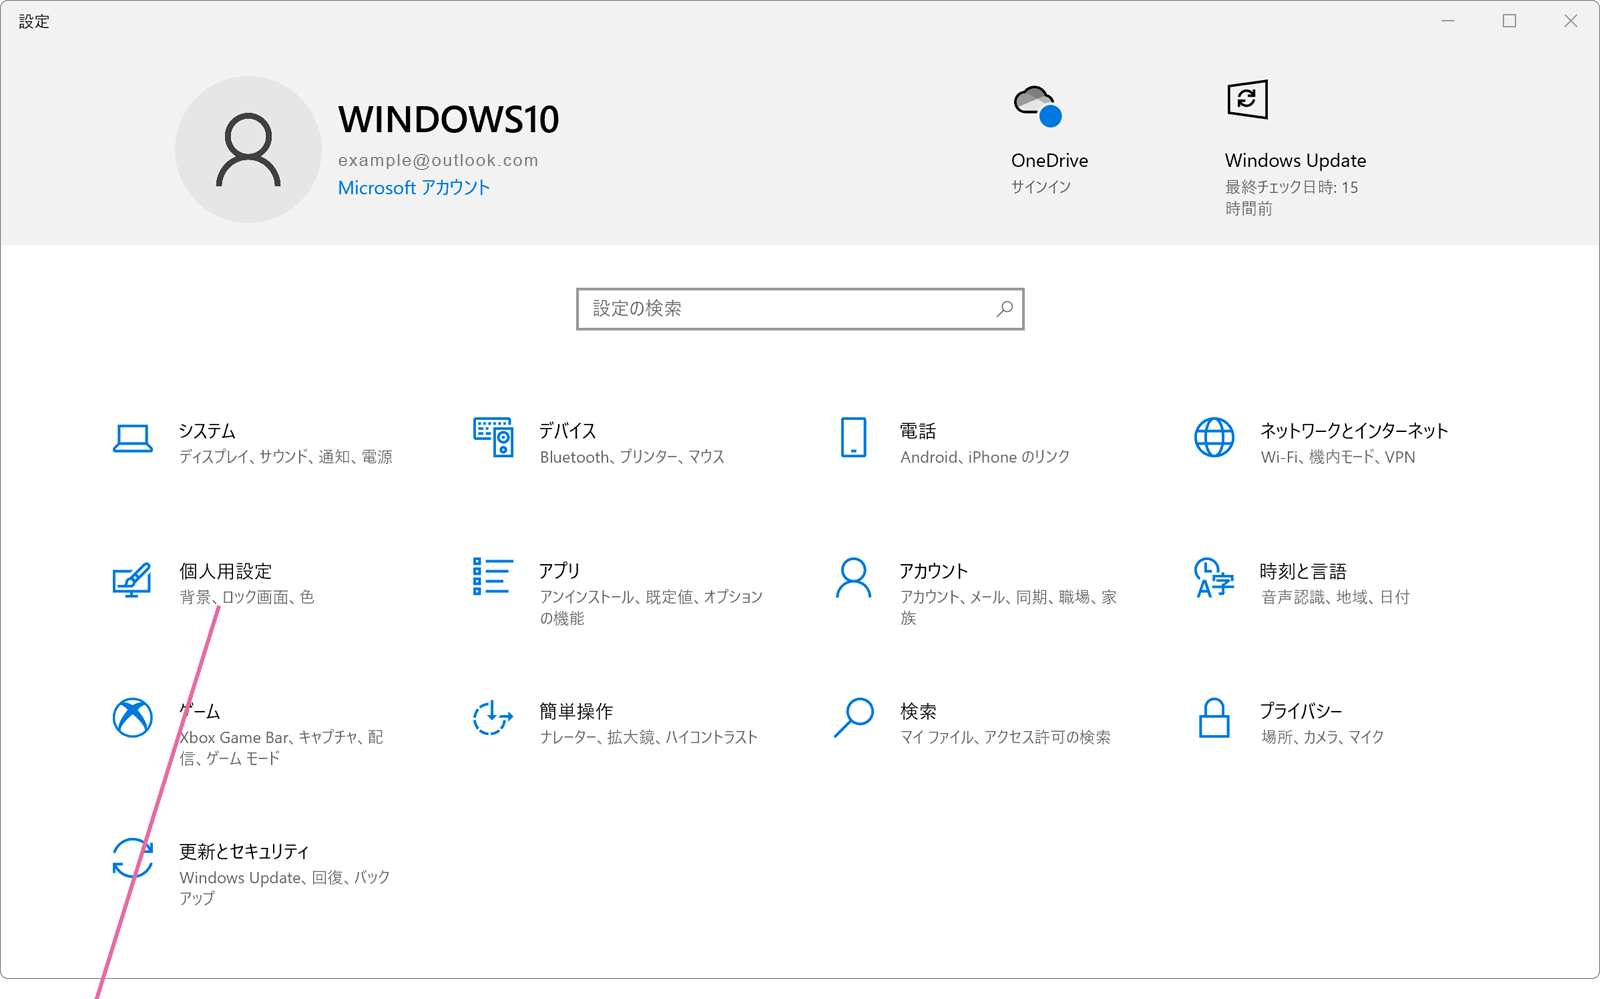Click the OneDrive サインイン text
The image size is (1600, 999).
[1041, 187]
